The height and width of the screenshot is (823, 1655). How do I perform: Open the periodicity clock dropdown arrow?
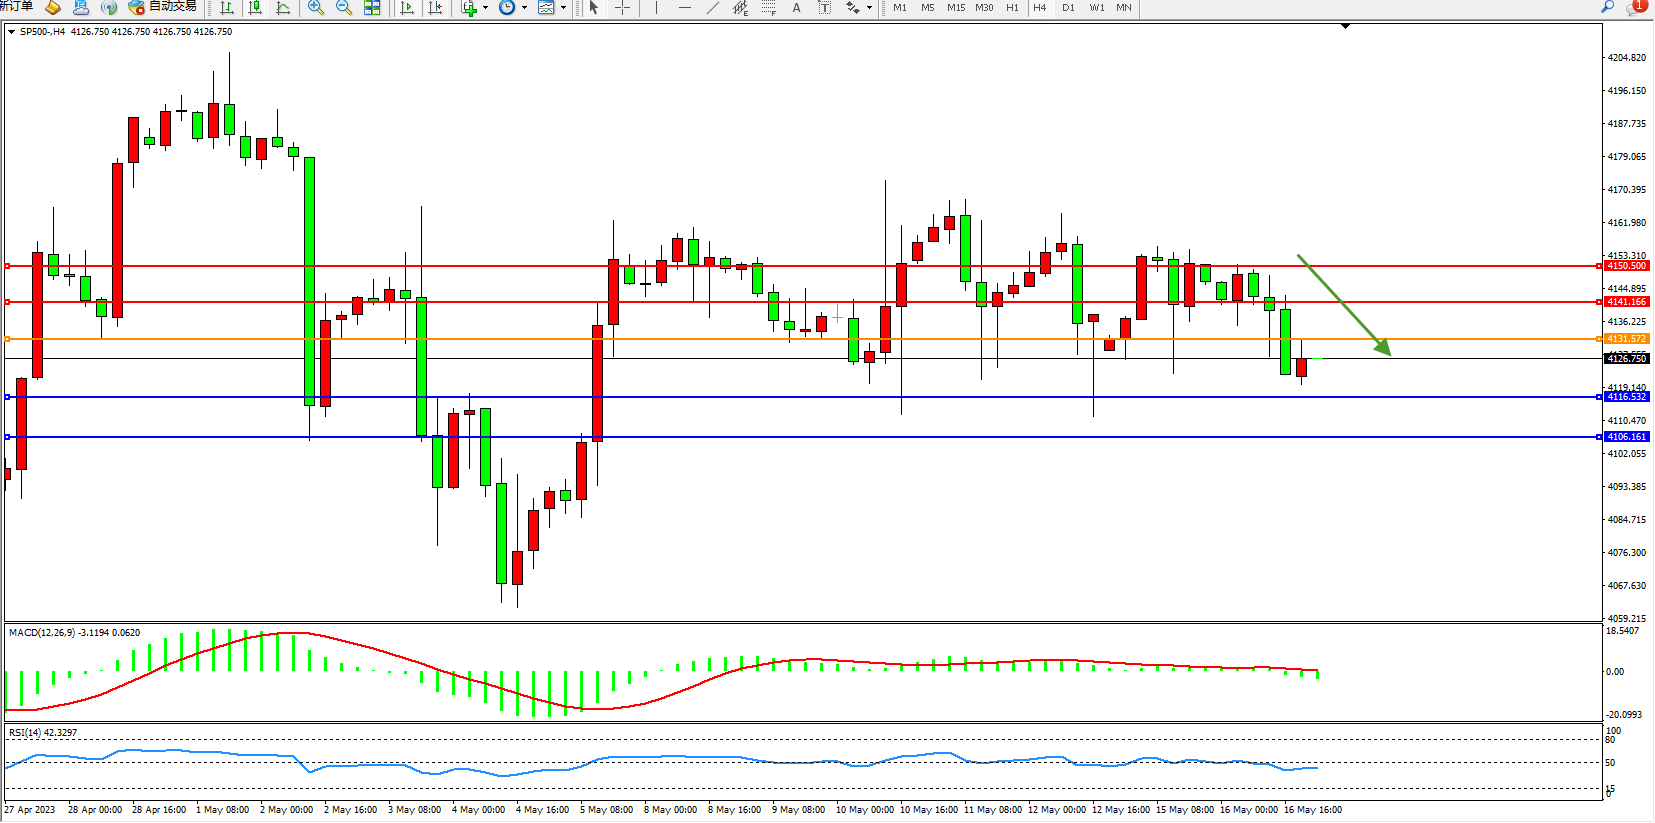(x=524, y=8)
